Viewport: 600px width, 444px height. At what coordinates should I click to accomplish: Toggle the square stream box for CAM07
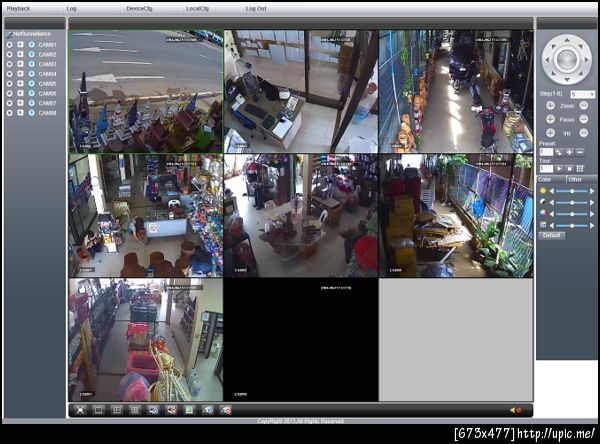pyautogui.click(x=20, y=103)
